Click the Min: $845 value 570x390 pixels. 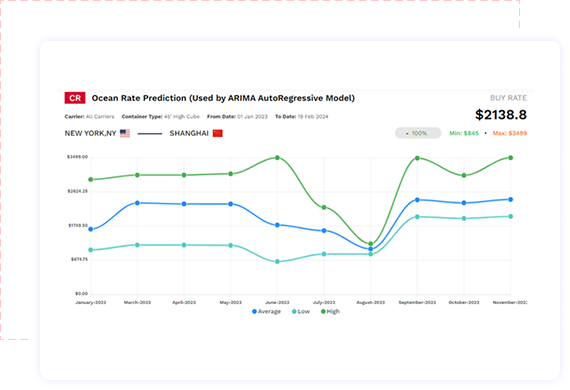pos(464,133)
